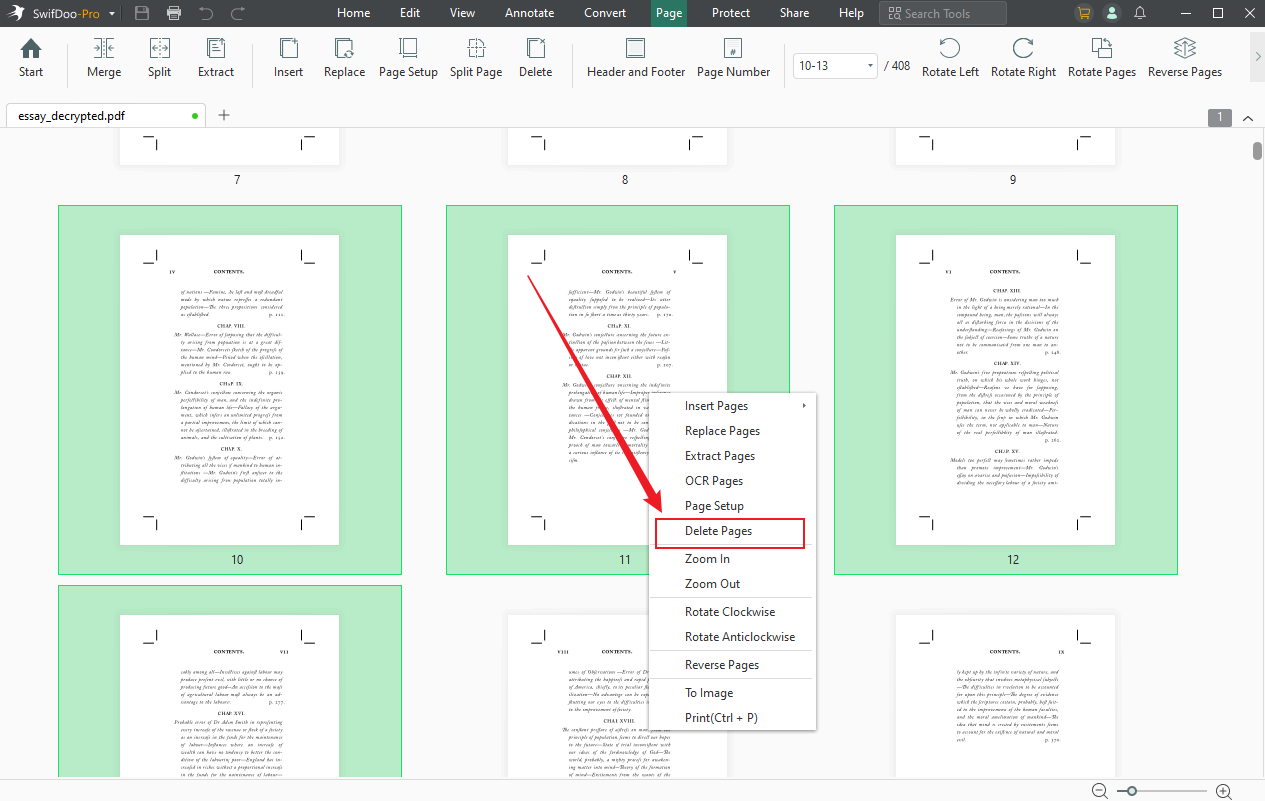Adjust the zoom slider at bottom right
The image size is (1265, 801).
pos(1130,790)
